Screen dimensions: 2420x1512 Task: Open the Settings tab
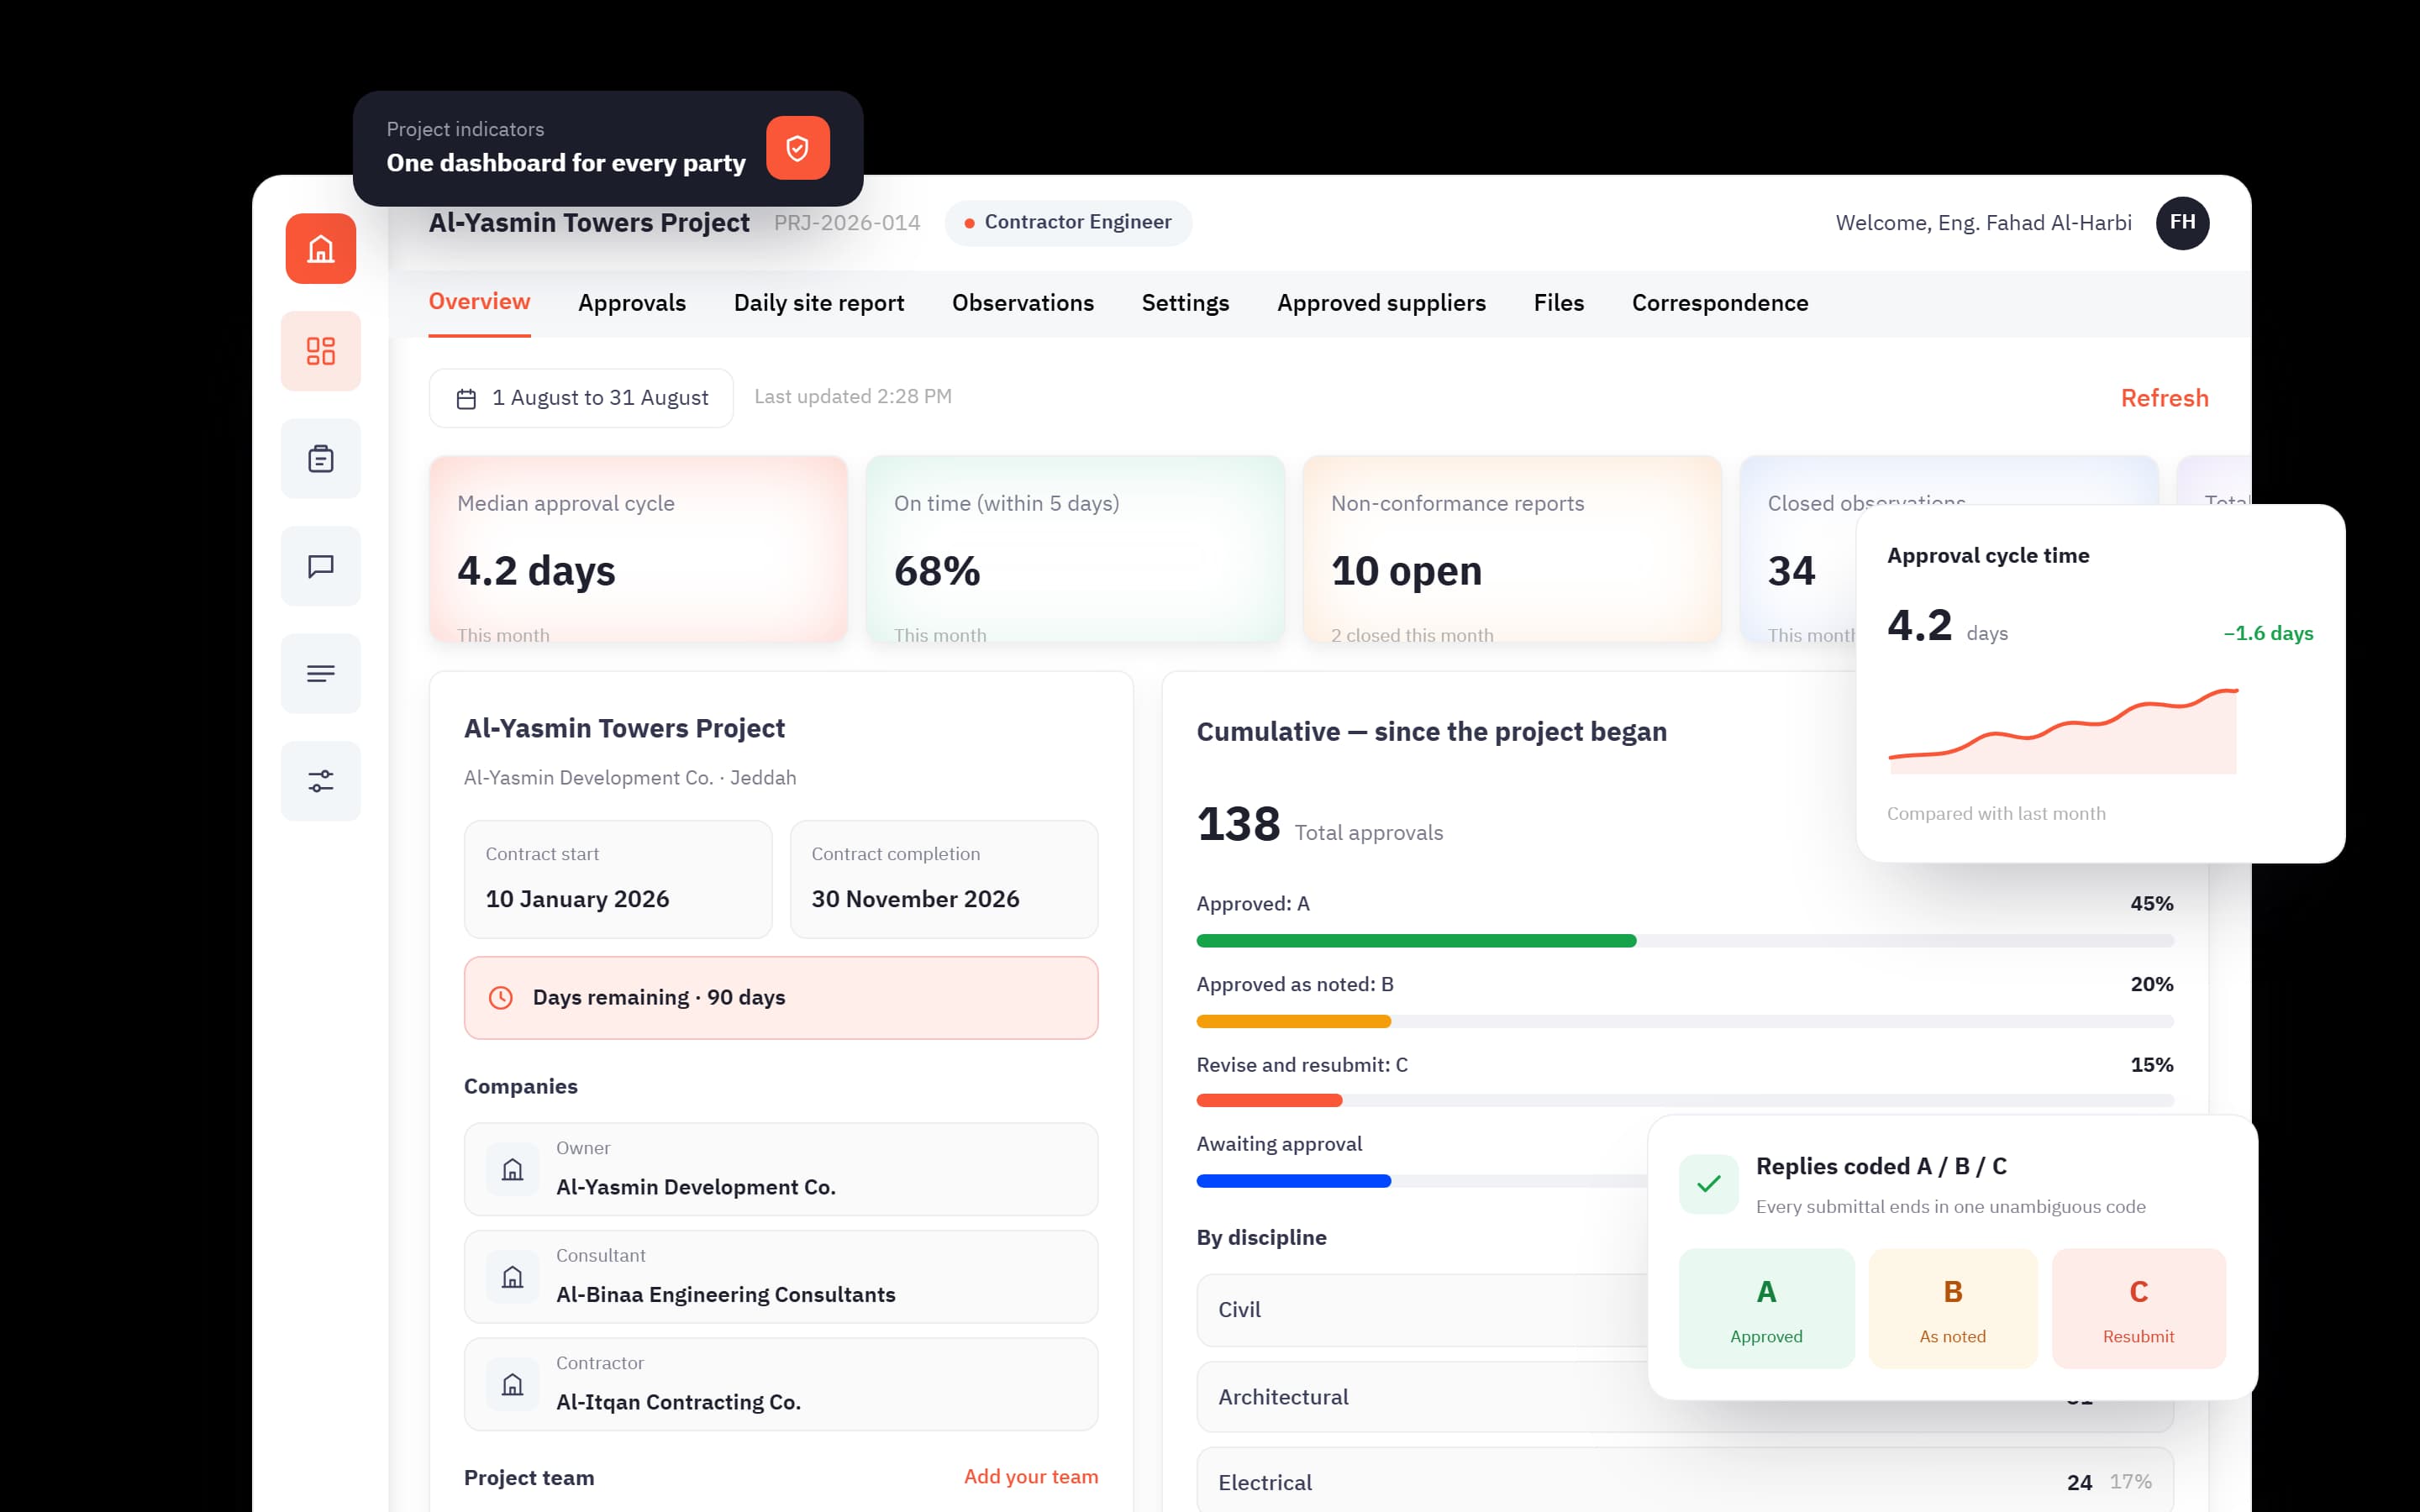tap(1185, 303)
